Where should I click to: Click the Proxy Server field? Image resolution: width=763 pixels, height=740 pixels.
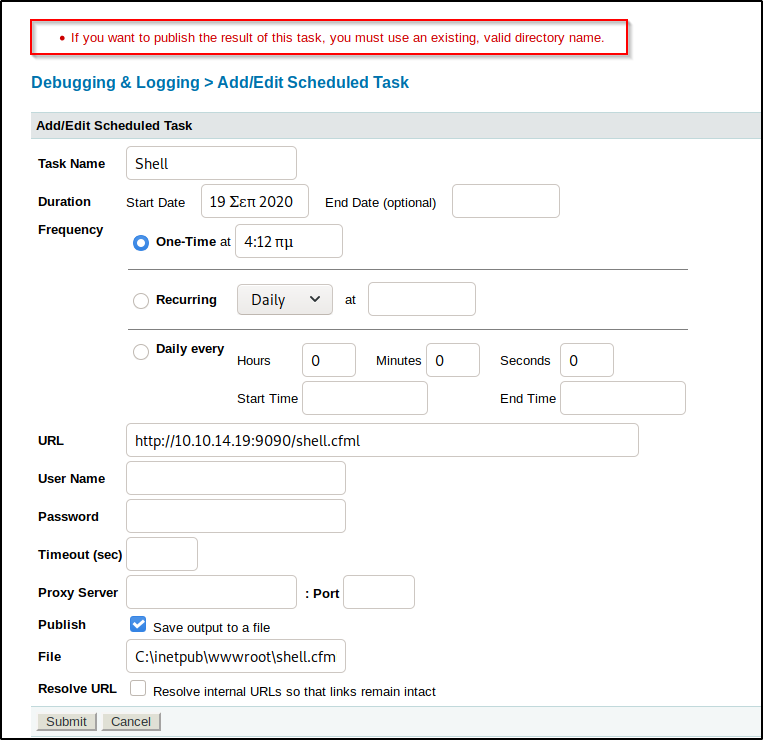tap(211, 592)
